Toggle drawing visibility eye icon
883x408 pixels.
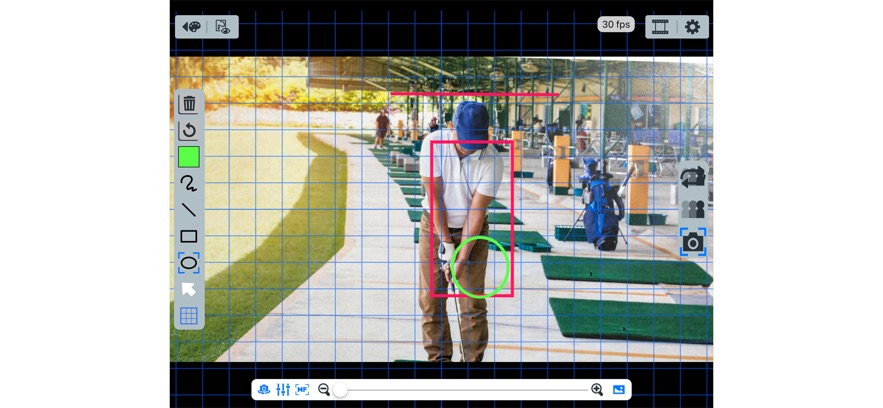223,27
